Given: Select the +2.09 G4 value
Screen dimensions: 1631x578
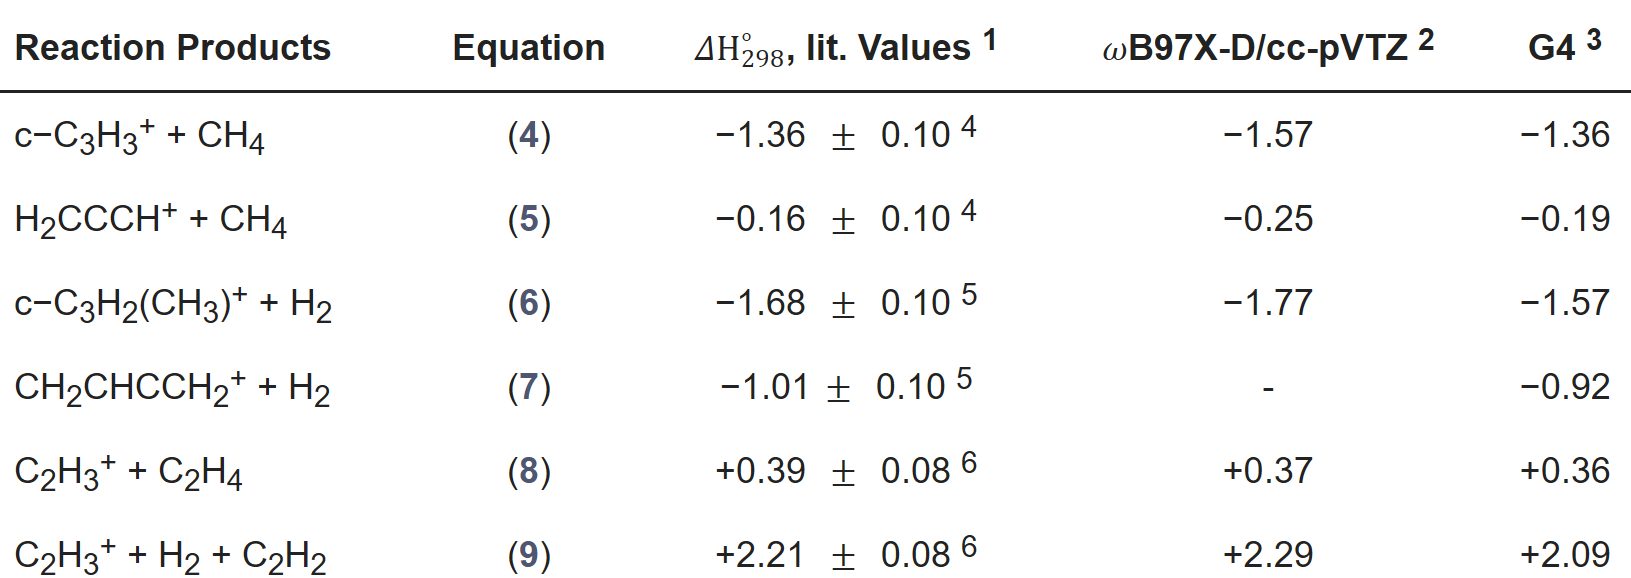Looking at the screenshot, I should 1565,555.
